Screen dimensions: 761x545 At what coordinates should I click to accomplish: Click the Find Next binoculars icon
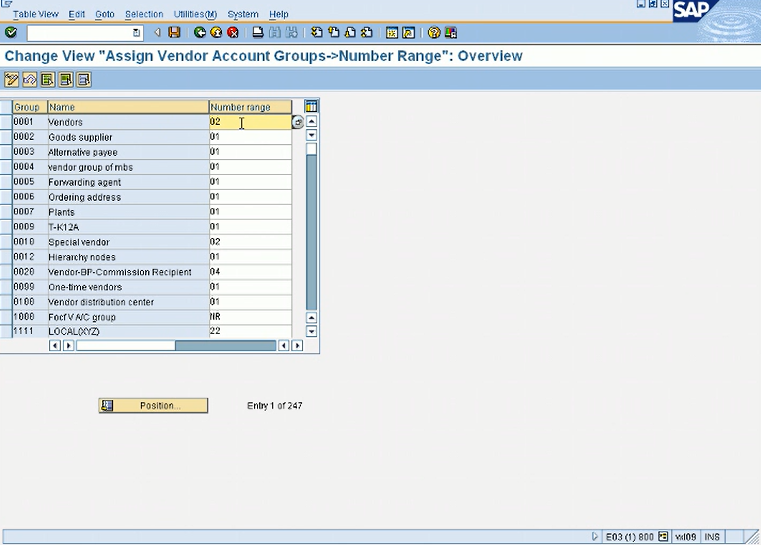tap(292, 33)
